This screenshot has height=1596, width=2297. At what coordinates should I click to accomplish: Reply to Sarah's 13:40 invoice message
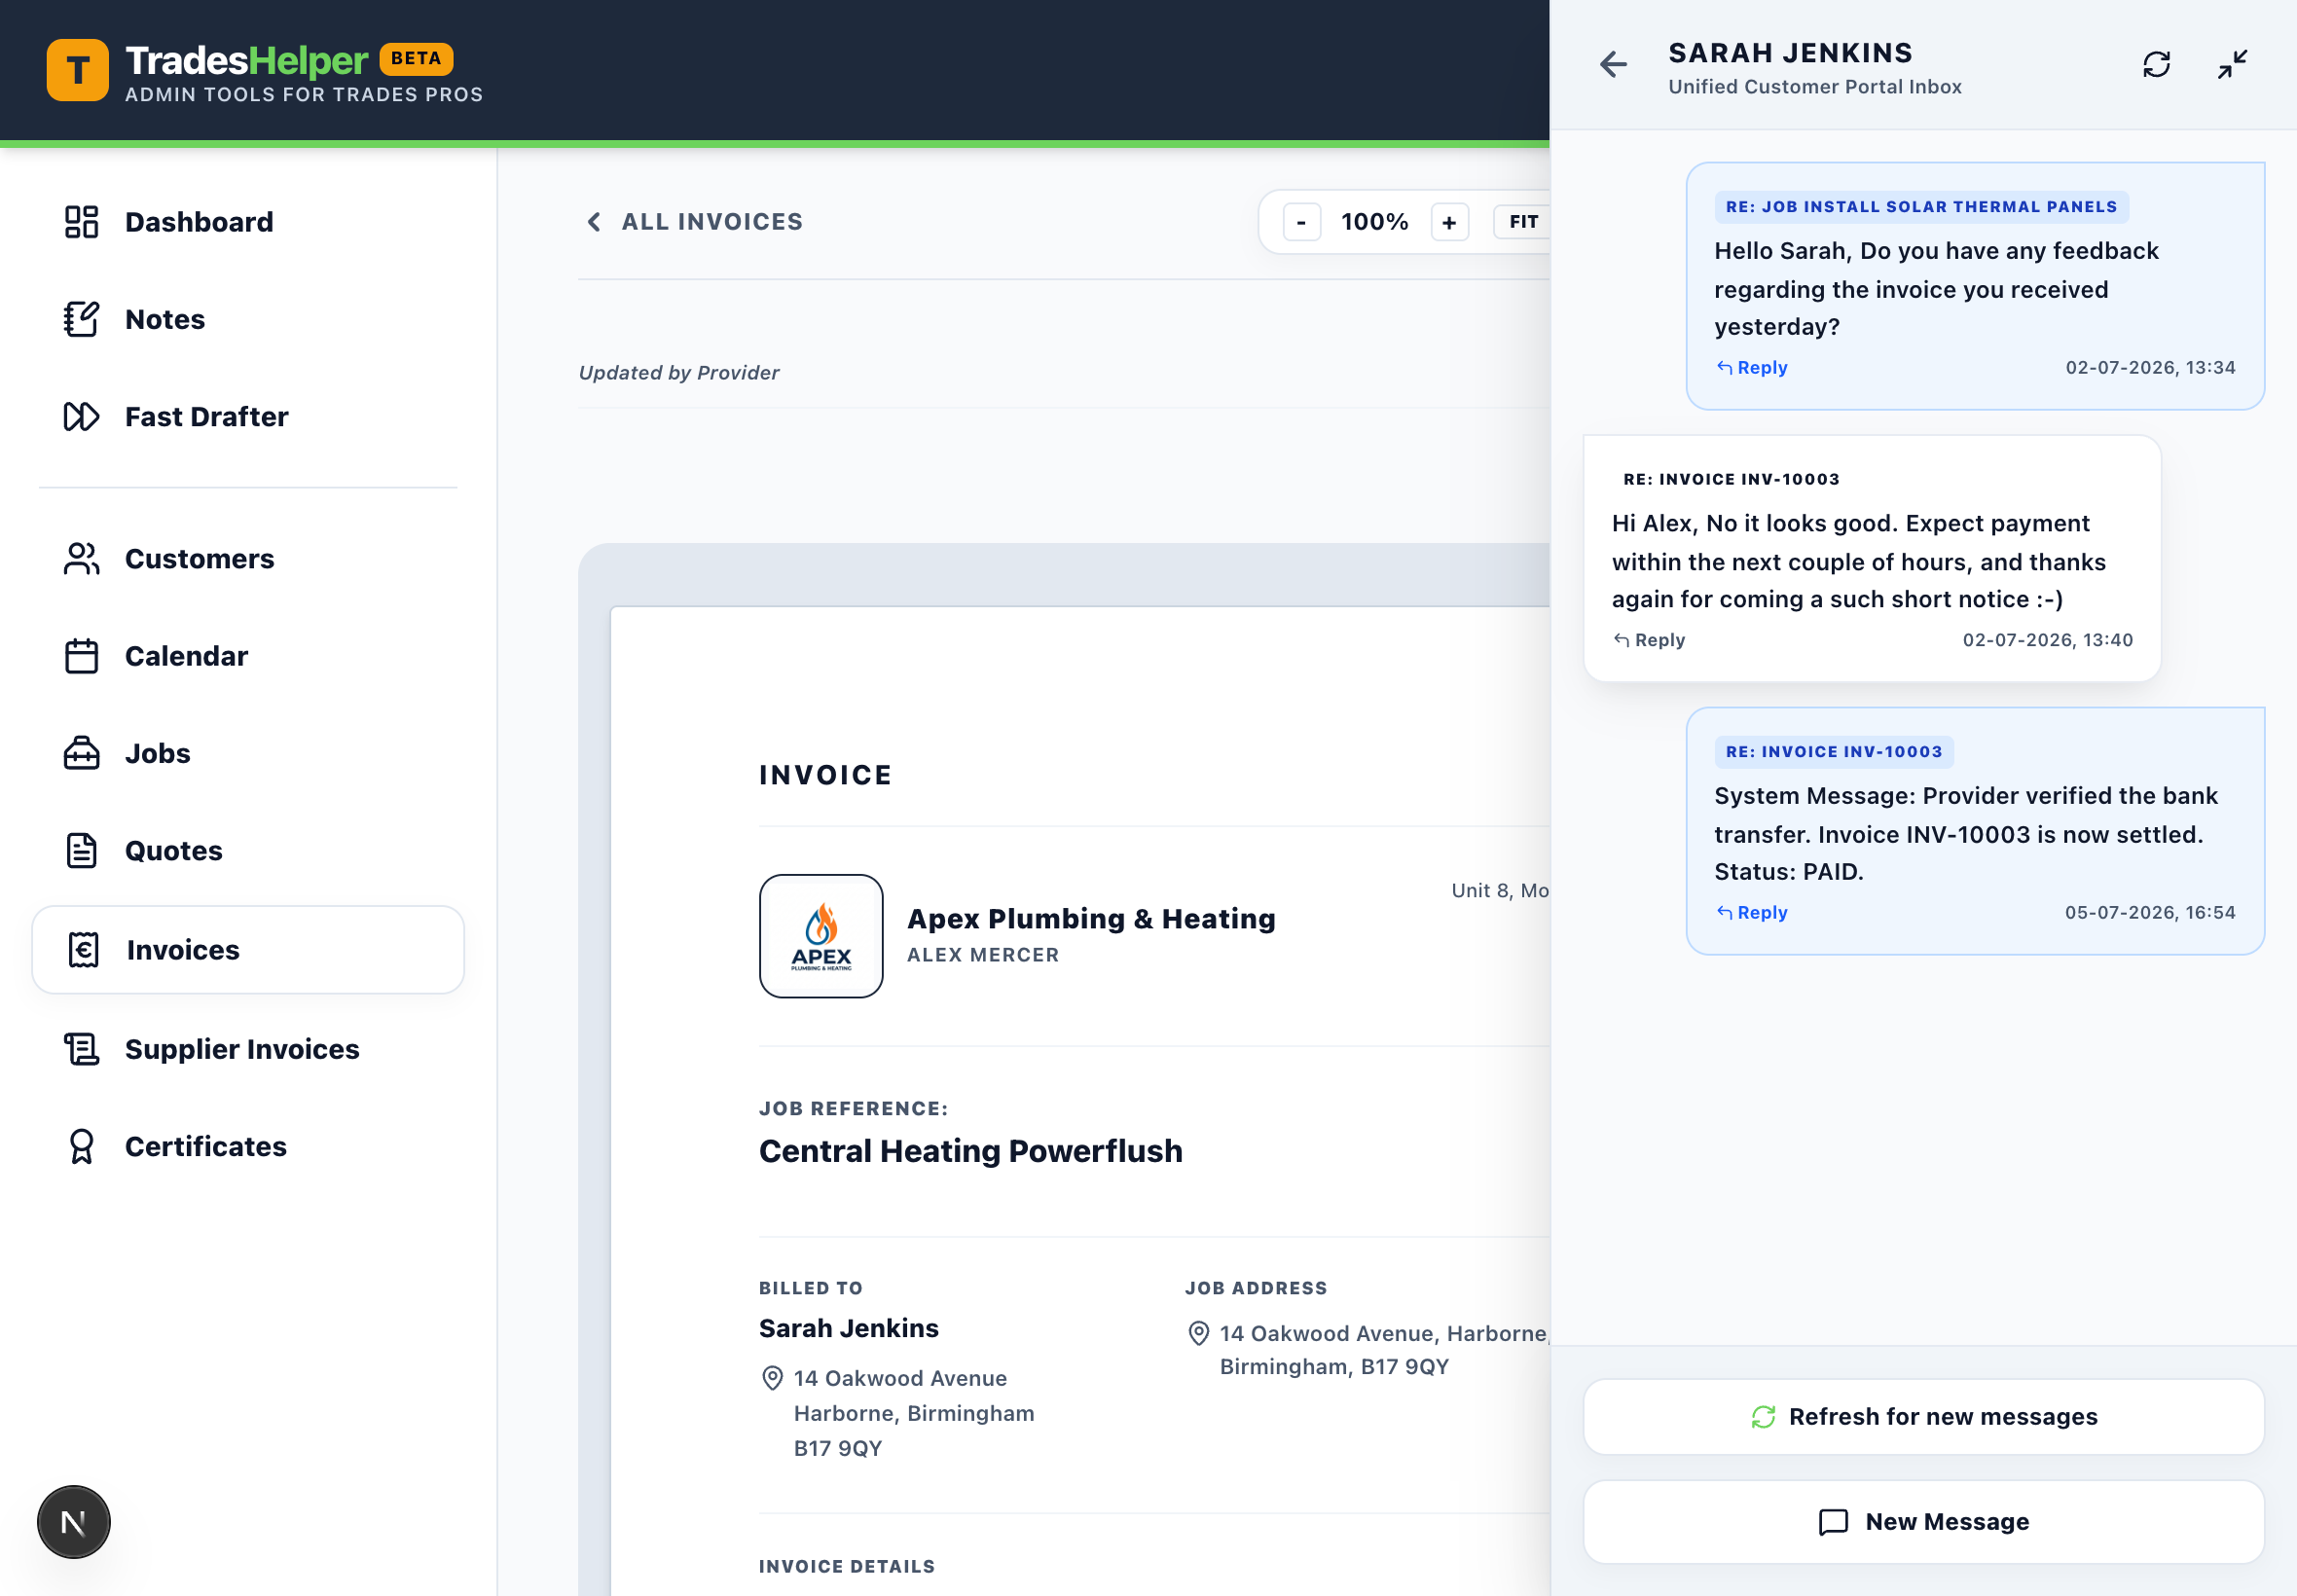pyautogui.click(x=1649, y=640)
